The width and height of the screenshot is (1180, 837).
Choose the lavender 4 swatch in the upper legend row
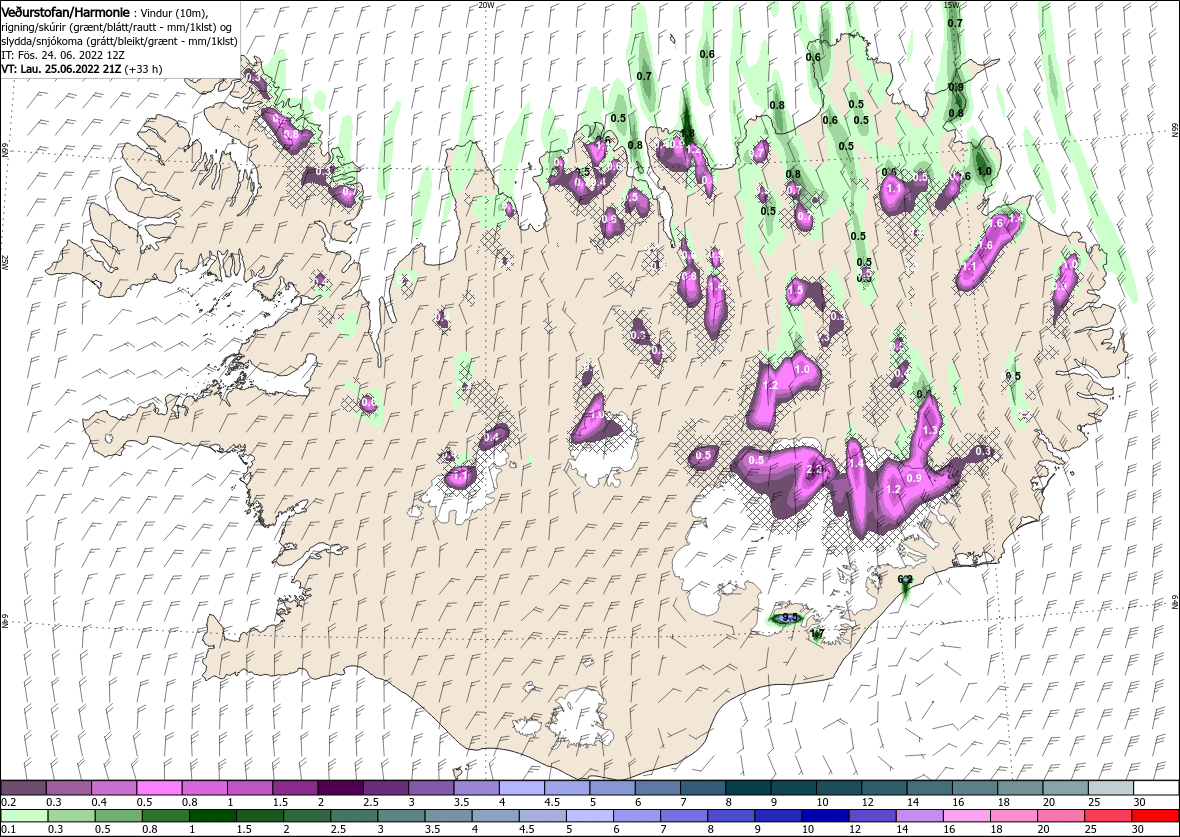coord(522,788)
